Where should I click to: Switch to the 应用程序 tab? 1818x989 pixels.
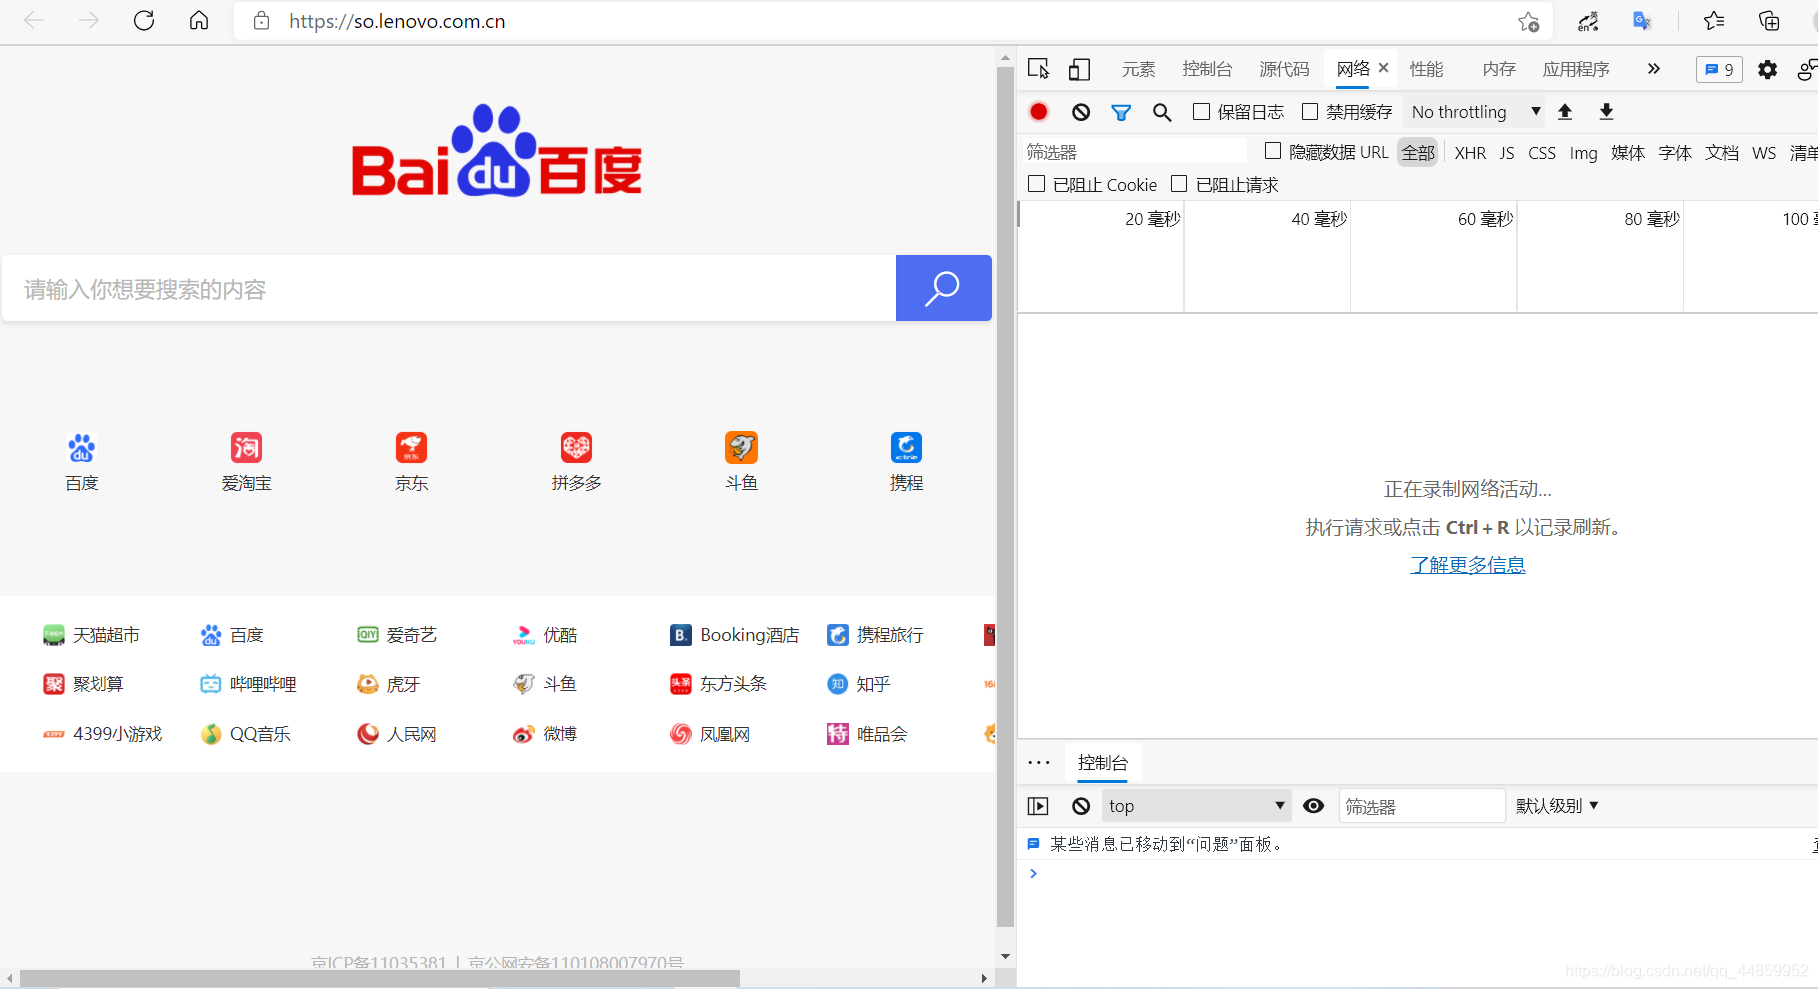pyautogui.click(x=1576, y=69)
